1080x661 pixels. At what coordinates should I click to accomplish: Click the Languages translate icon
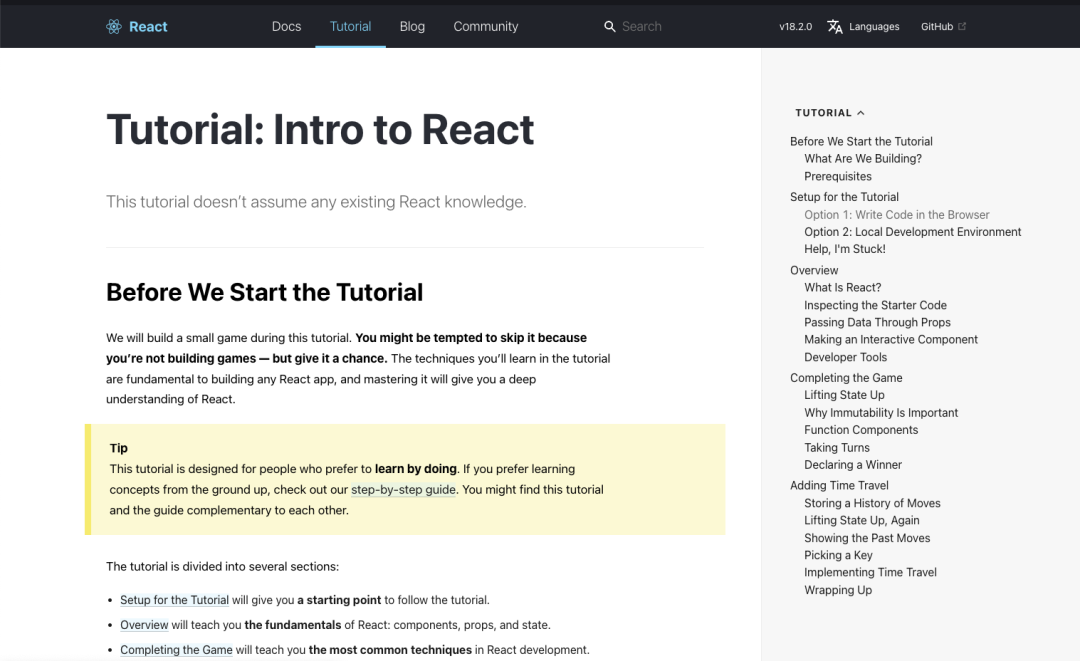click(835, 26)
